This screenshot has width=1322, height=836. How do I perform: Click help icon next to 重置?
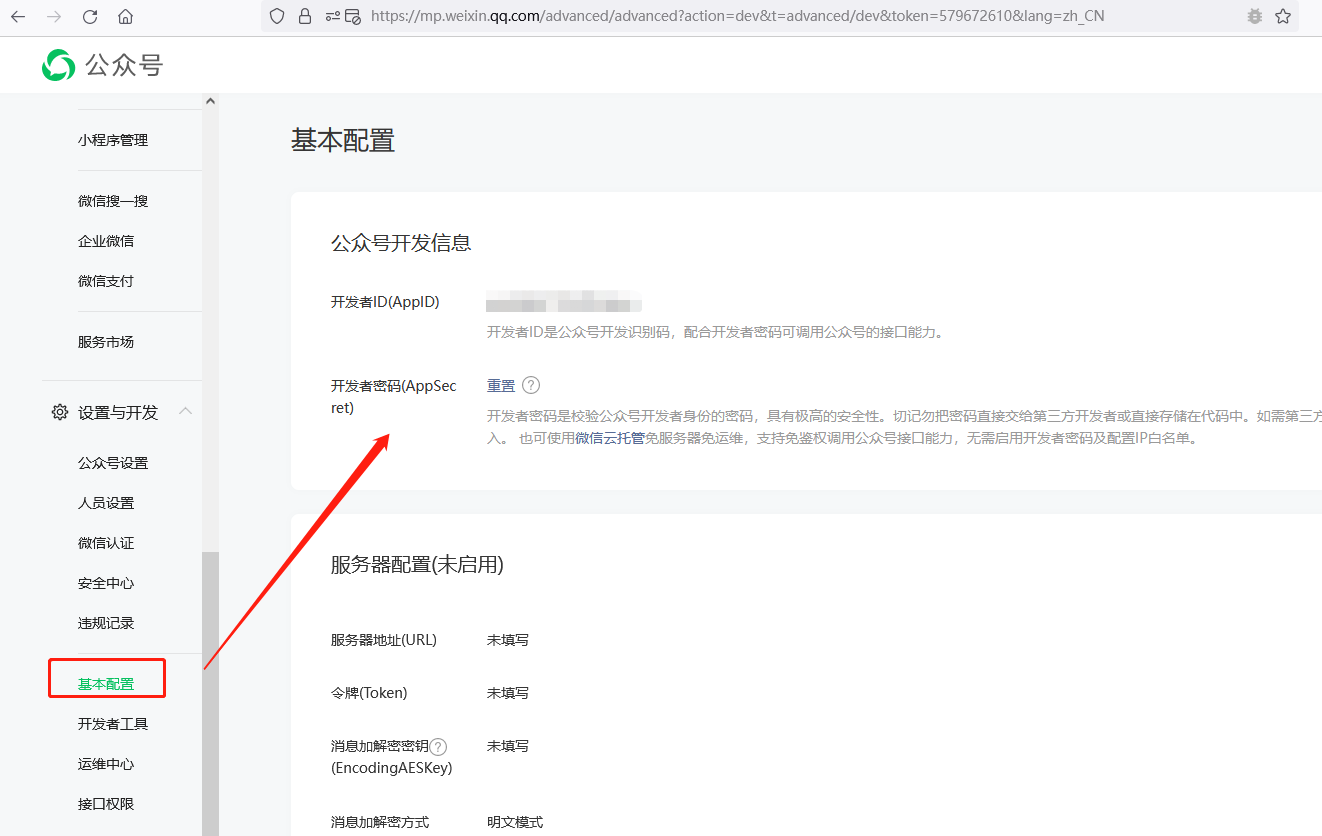[x=531, y=386]
